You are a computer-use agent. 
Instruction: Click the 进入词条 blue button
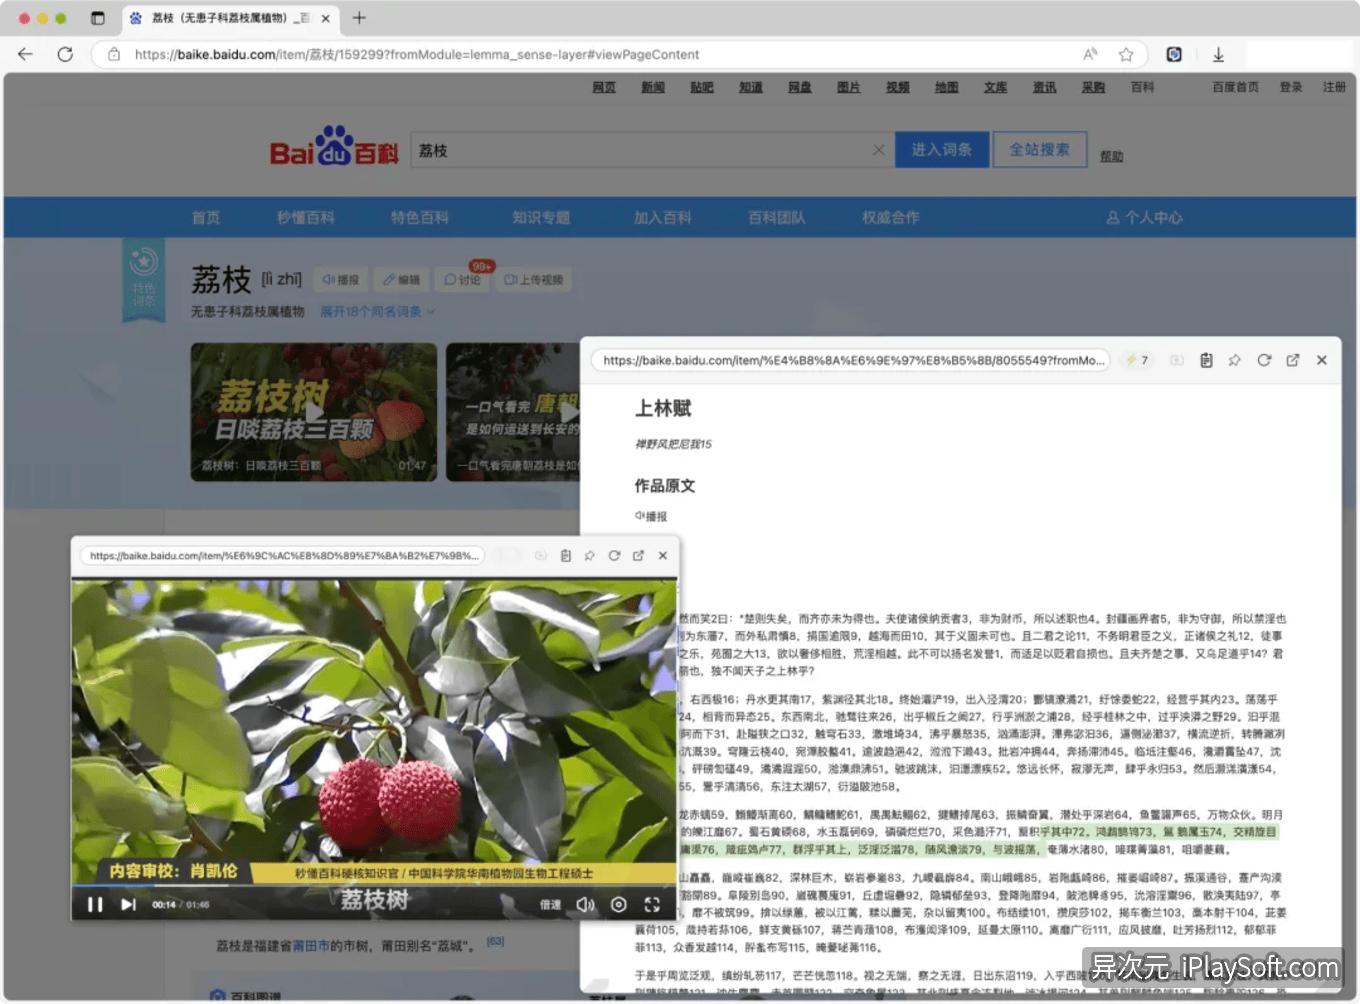941,149
